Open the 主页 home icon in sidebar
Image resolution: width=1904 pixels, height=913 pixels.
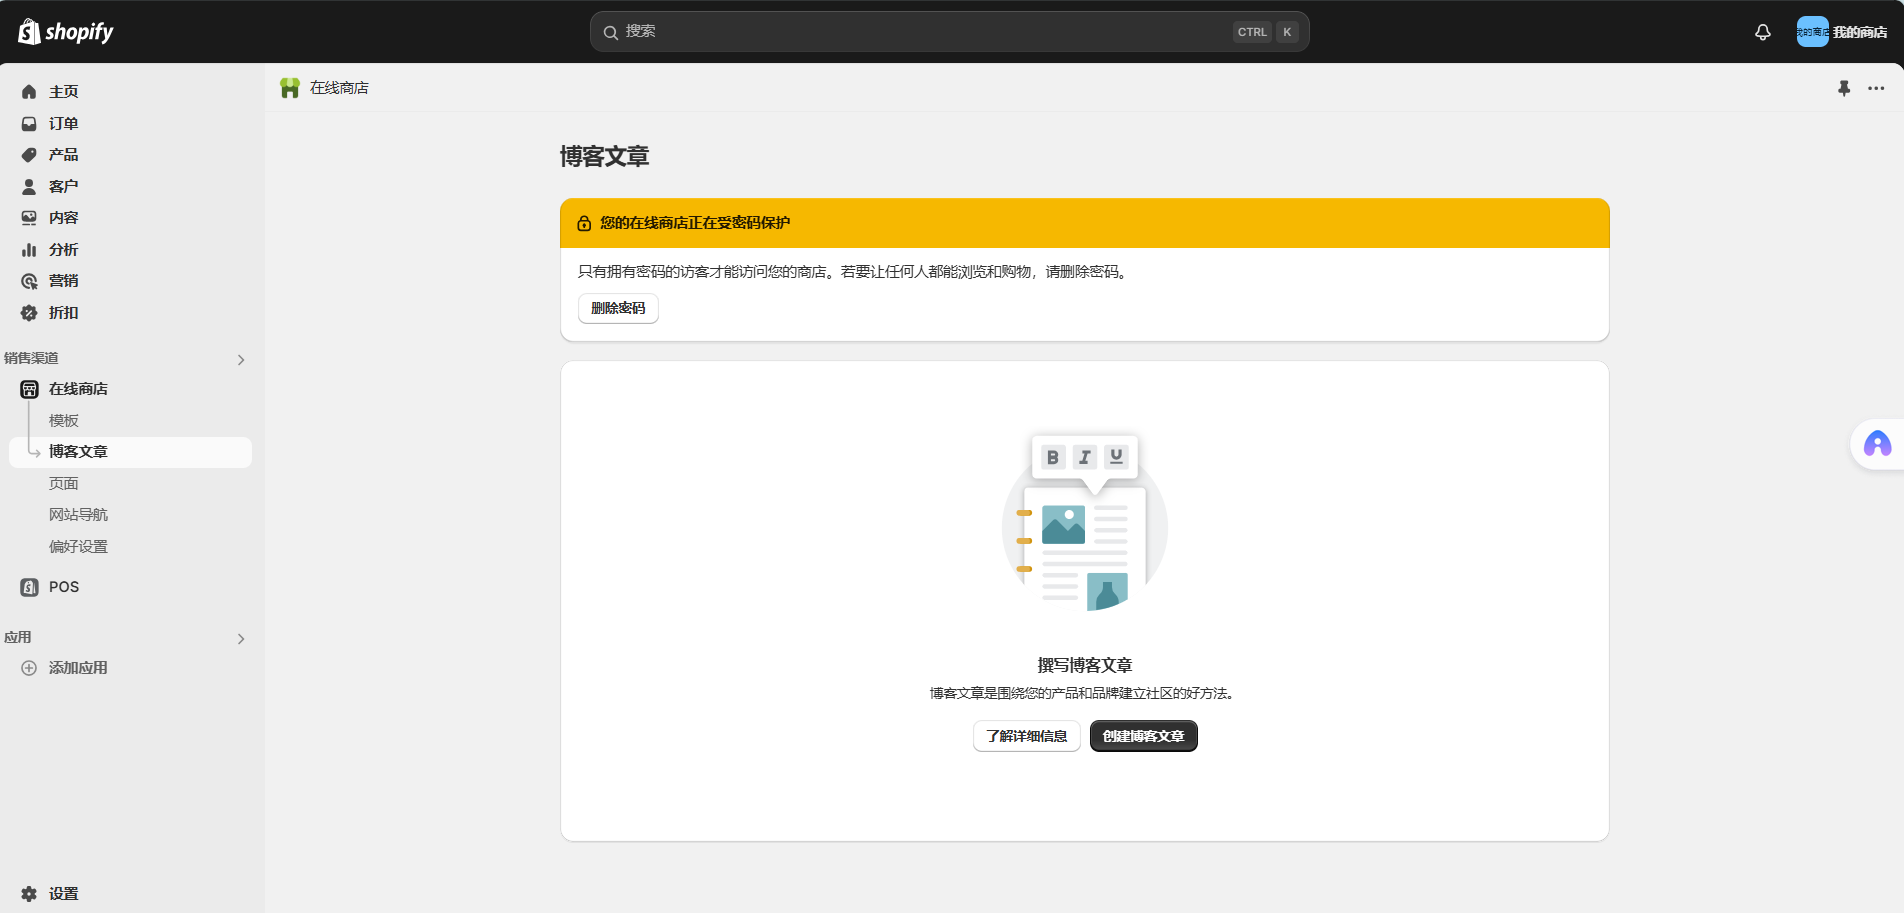tap(28, 91)
